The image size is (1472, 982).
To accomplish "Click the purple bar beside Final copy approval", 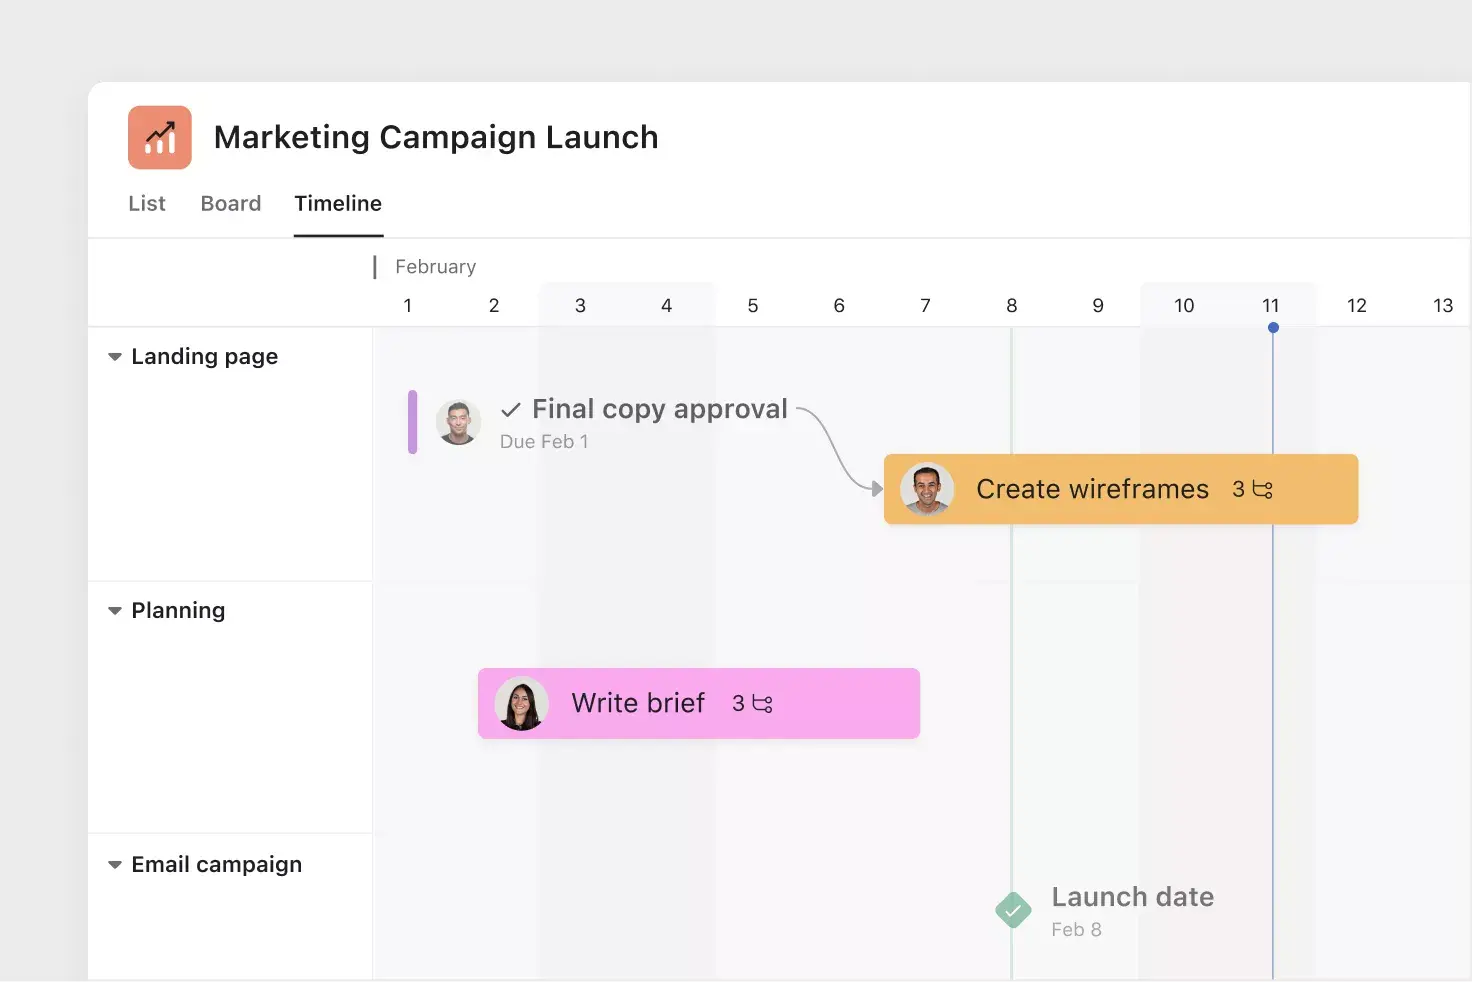I will pyautogui.click(x=411, y=422).
